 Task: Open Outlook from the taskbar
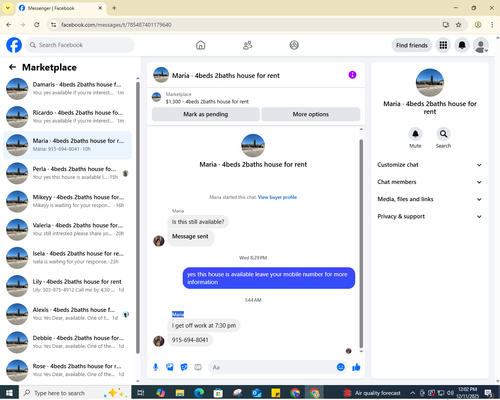tap(257, 393)
